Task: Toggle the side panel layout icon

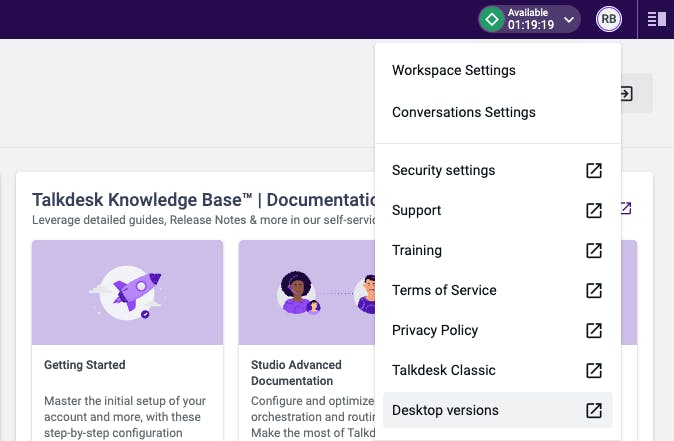Action: pos(656,19)
